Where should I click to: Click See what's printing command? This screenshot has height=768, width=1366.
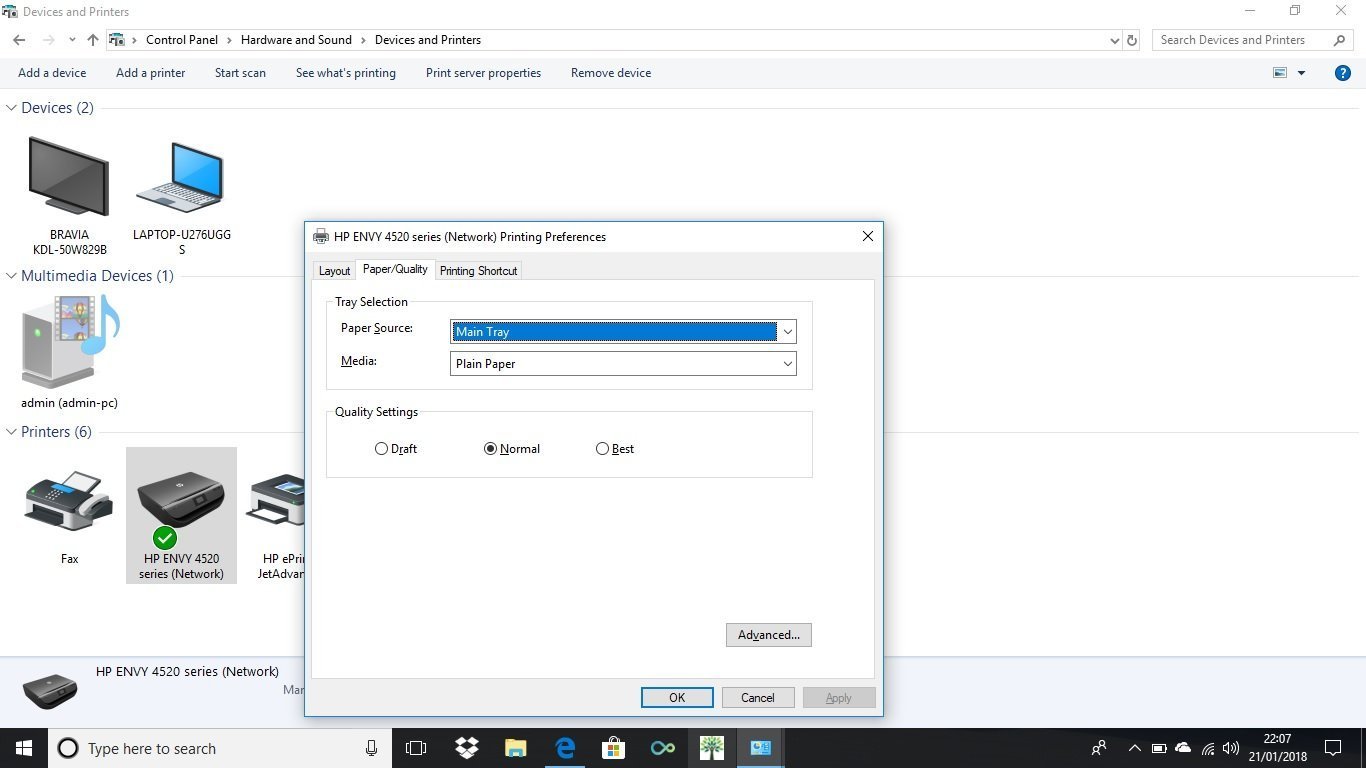pos(346,73)
